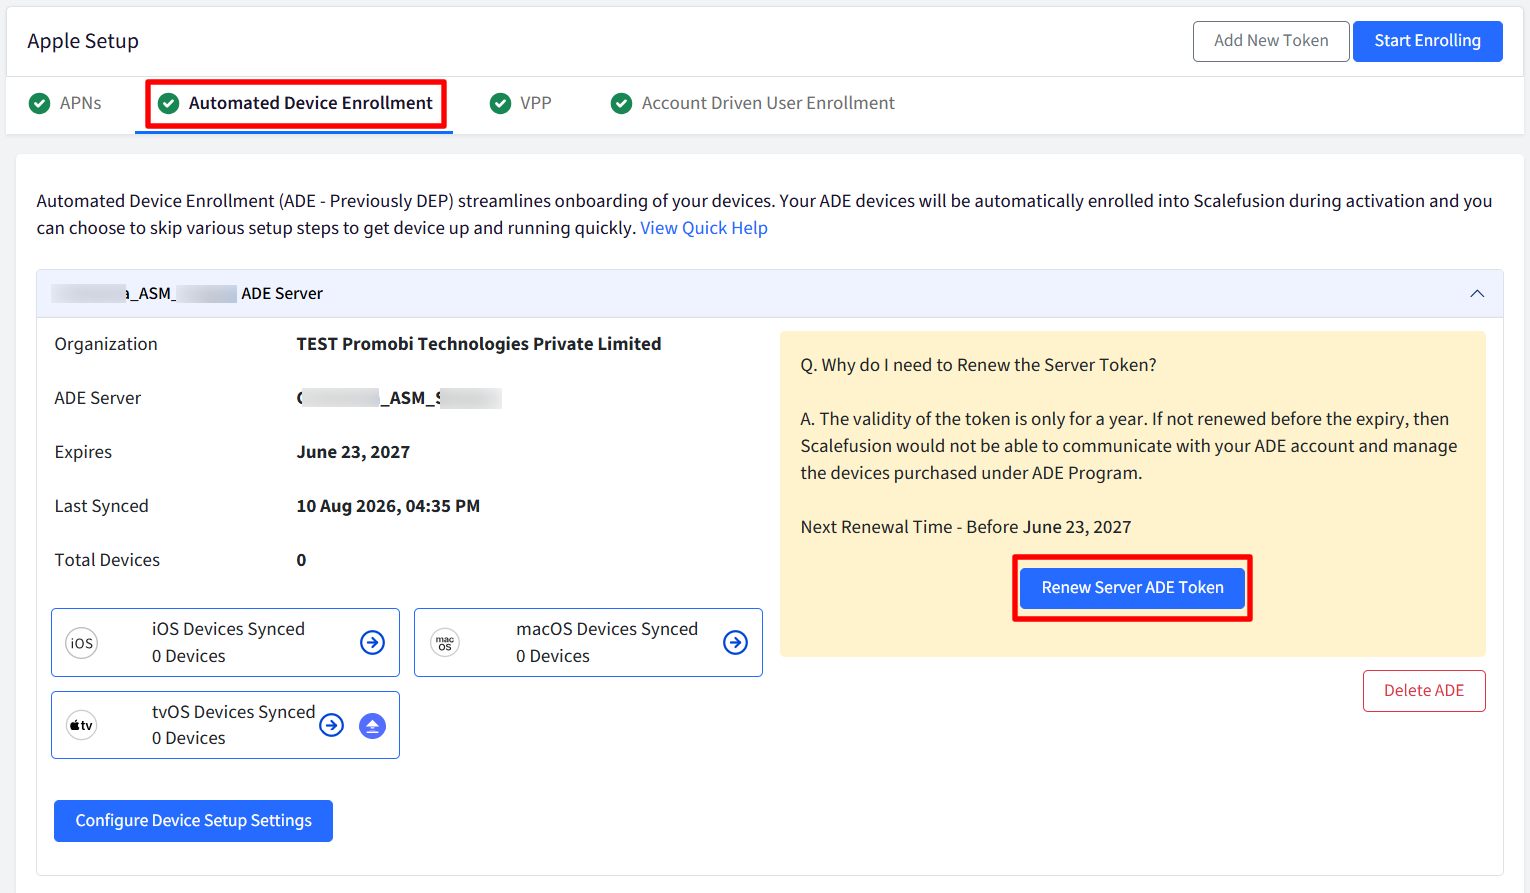Click the Apple TV badge icon

click(82, 725)
